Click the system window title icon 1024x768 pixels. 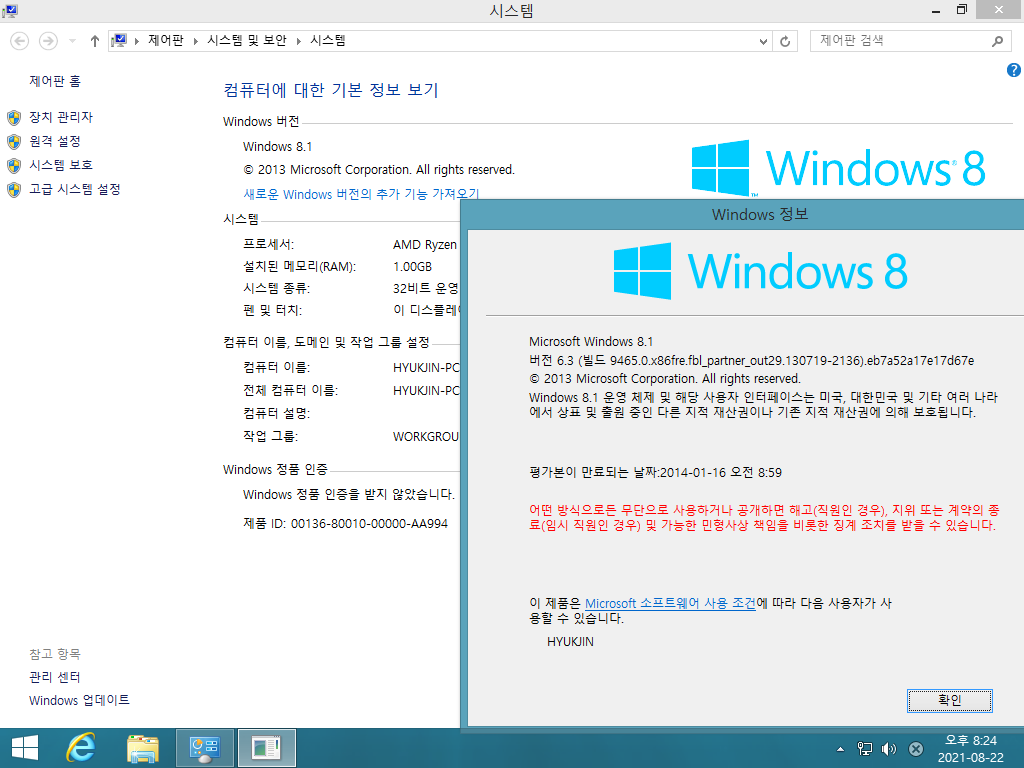pos(9,10)
